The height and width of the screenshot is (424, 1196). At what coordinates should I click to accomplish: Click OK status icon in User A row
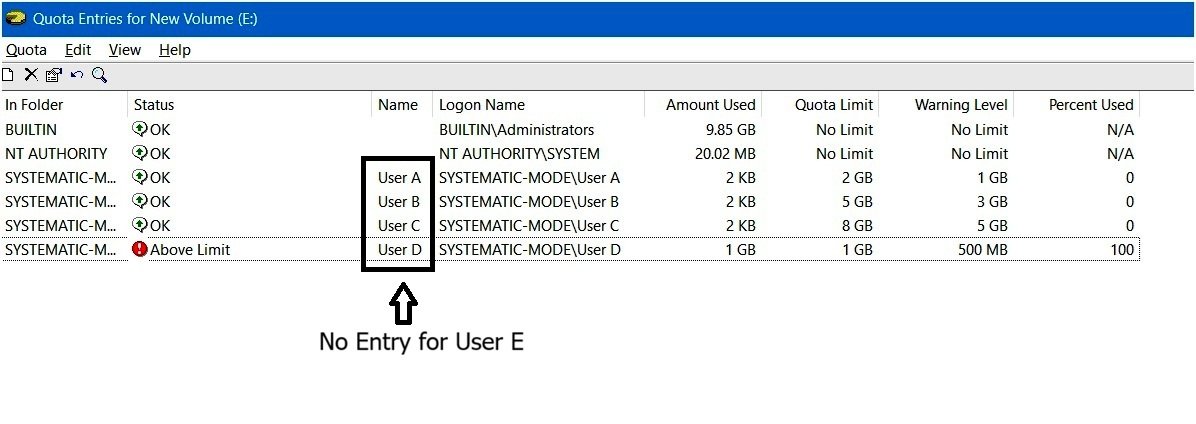140,178
